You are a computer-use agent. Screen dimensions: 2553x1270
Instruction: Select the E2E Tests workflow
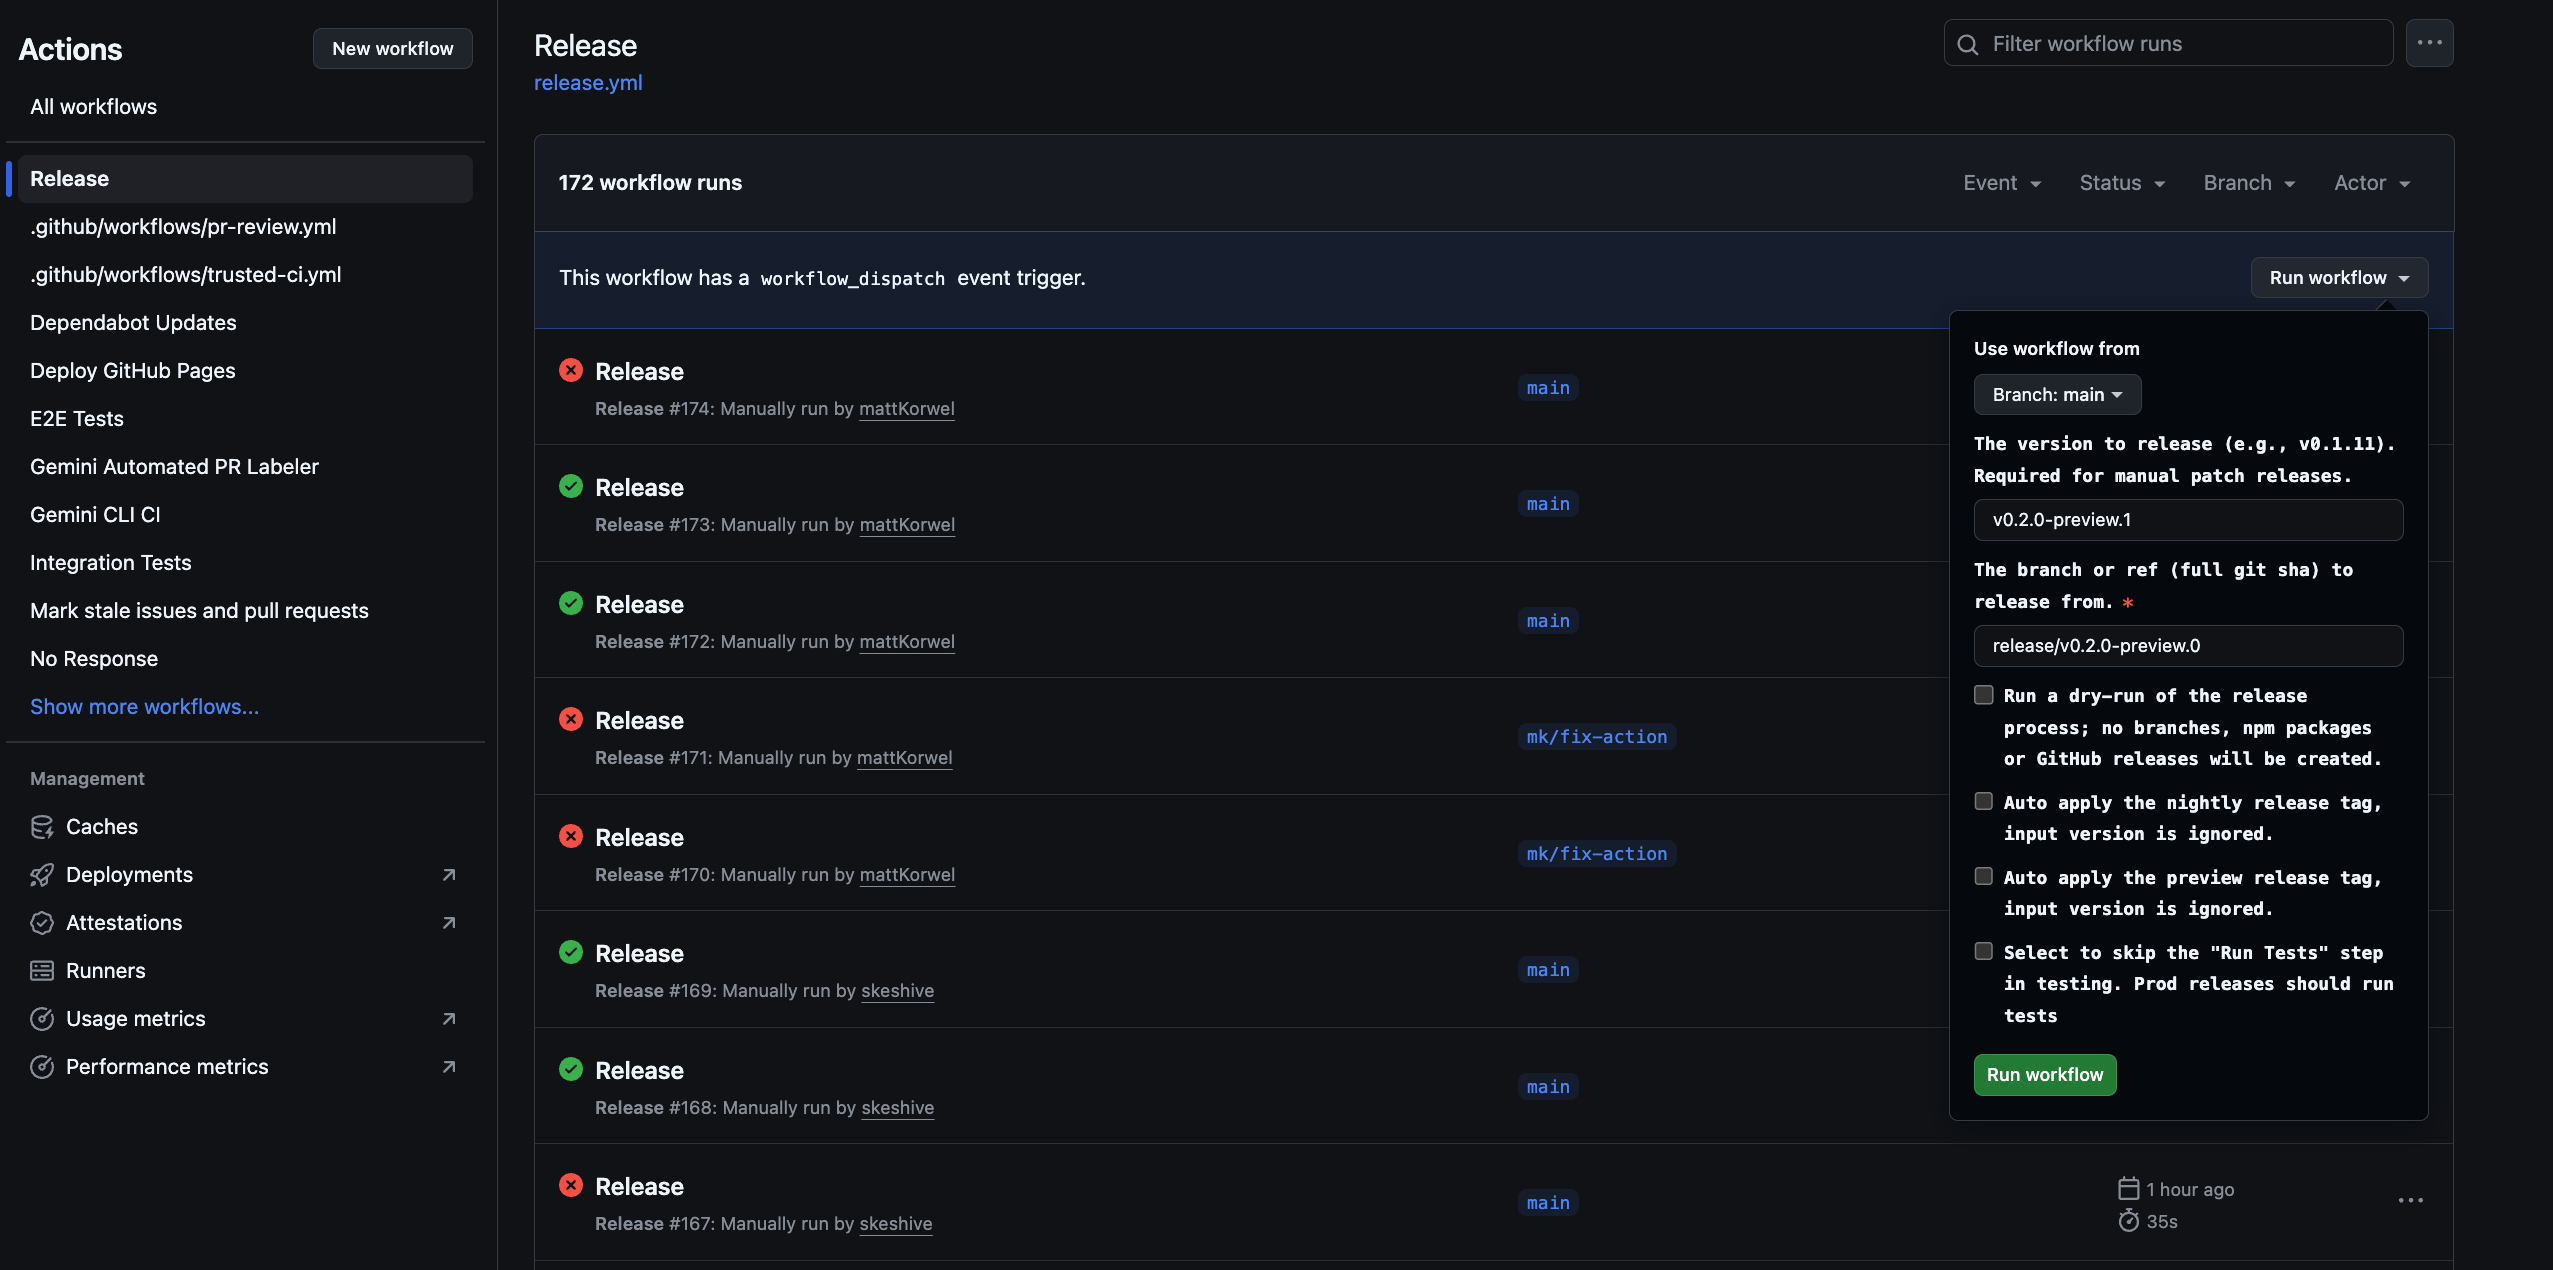[x=76, y=418]
